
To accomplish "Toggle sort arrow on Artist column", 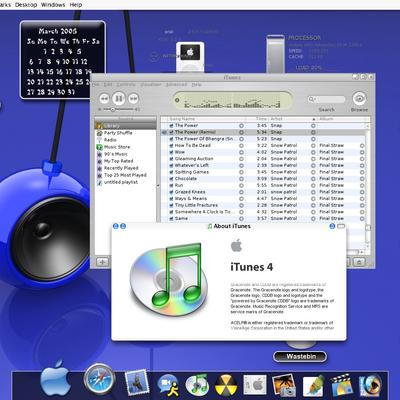I will 313,119.
